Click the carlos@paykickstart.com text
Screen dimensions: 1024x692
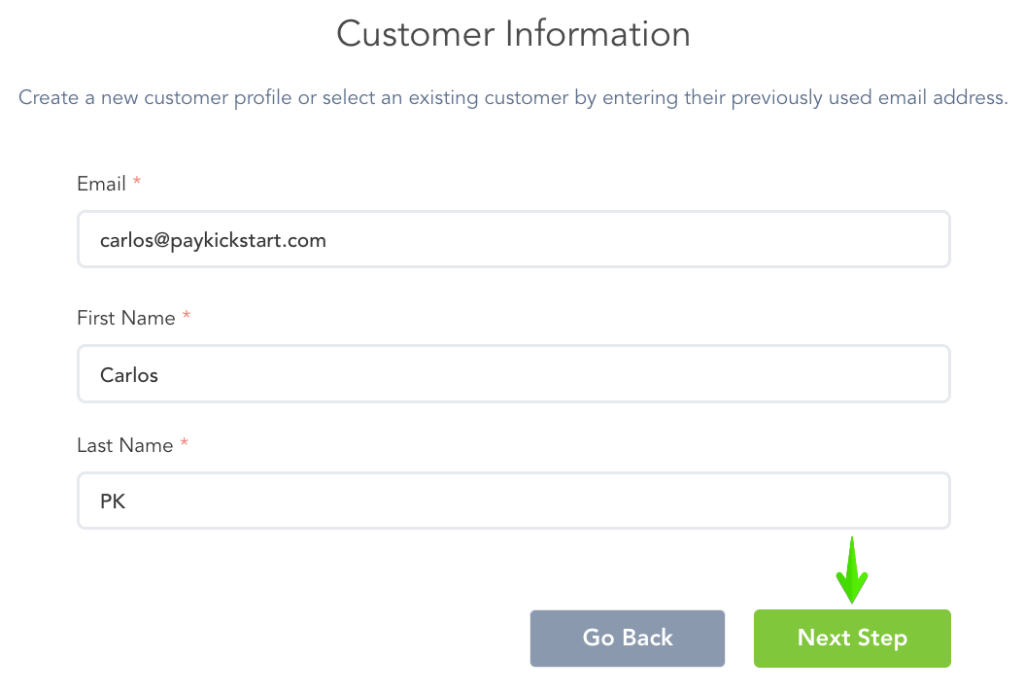click(x=213, y=240)
